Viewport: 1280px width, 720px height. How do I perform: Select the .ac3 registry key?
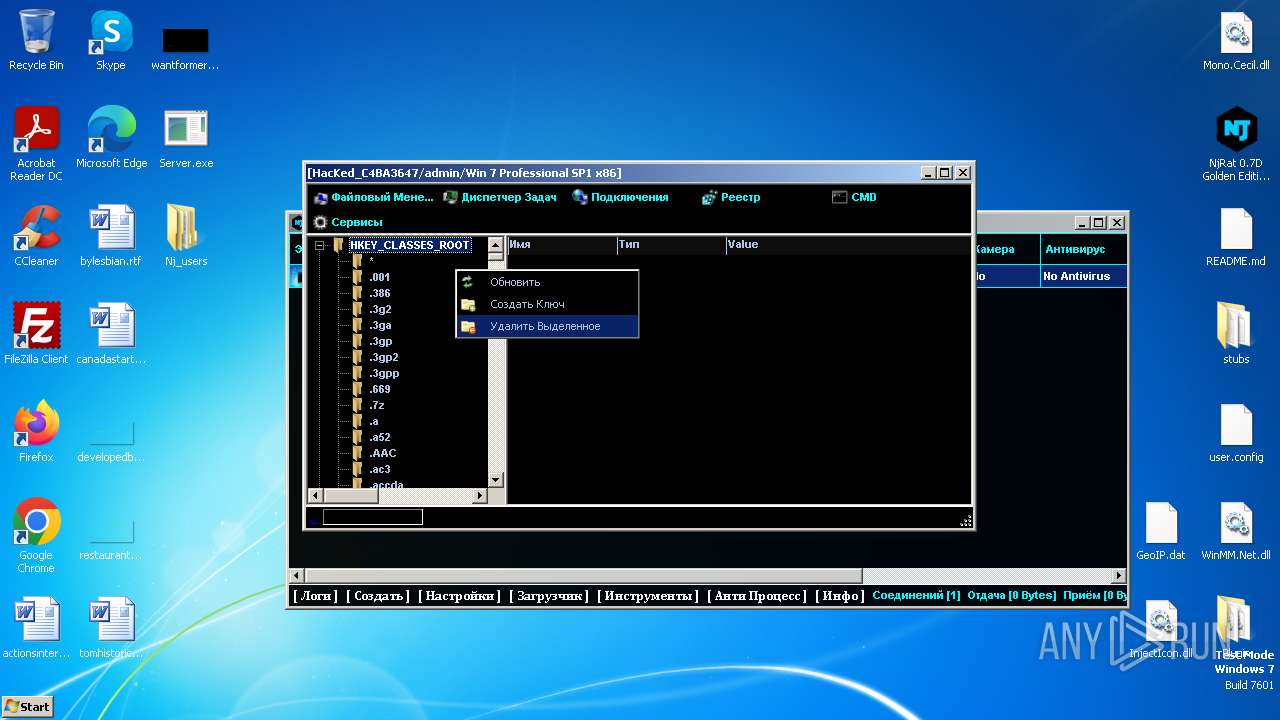click(379, 469)
